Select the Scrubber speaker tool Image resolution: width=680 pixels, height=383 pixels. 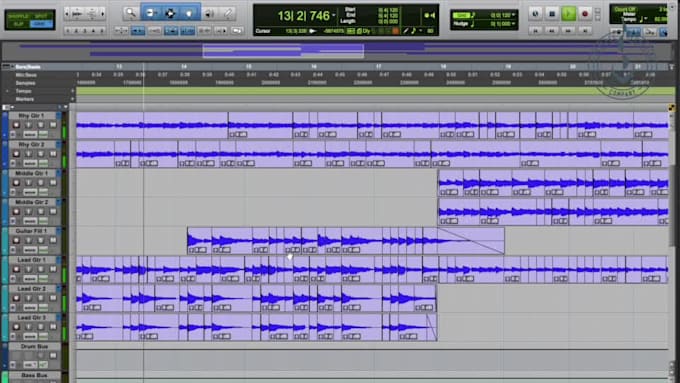click(209, 13)
